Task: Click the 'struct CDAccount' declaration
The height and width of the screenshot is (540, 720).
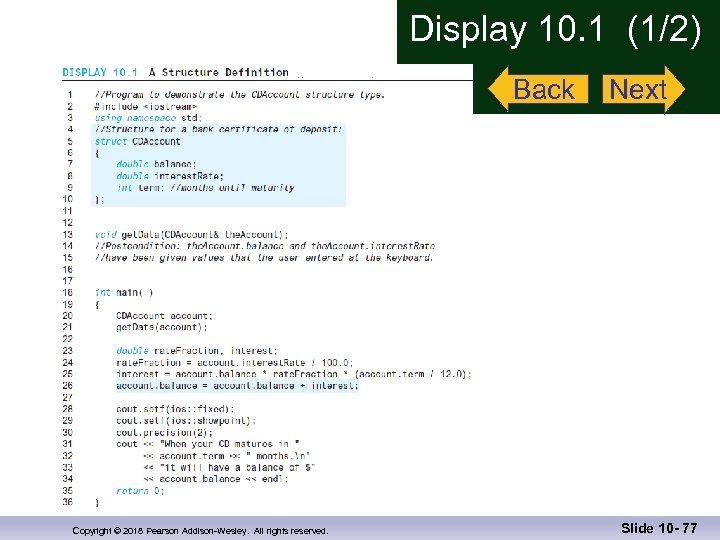Action: [x=137, y=141]
